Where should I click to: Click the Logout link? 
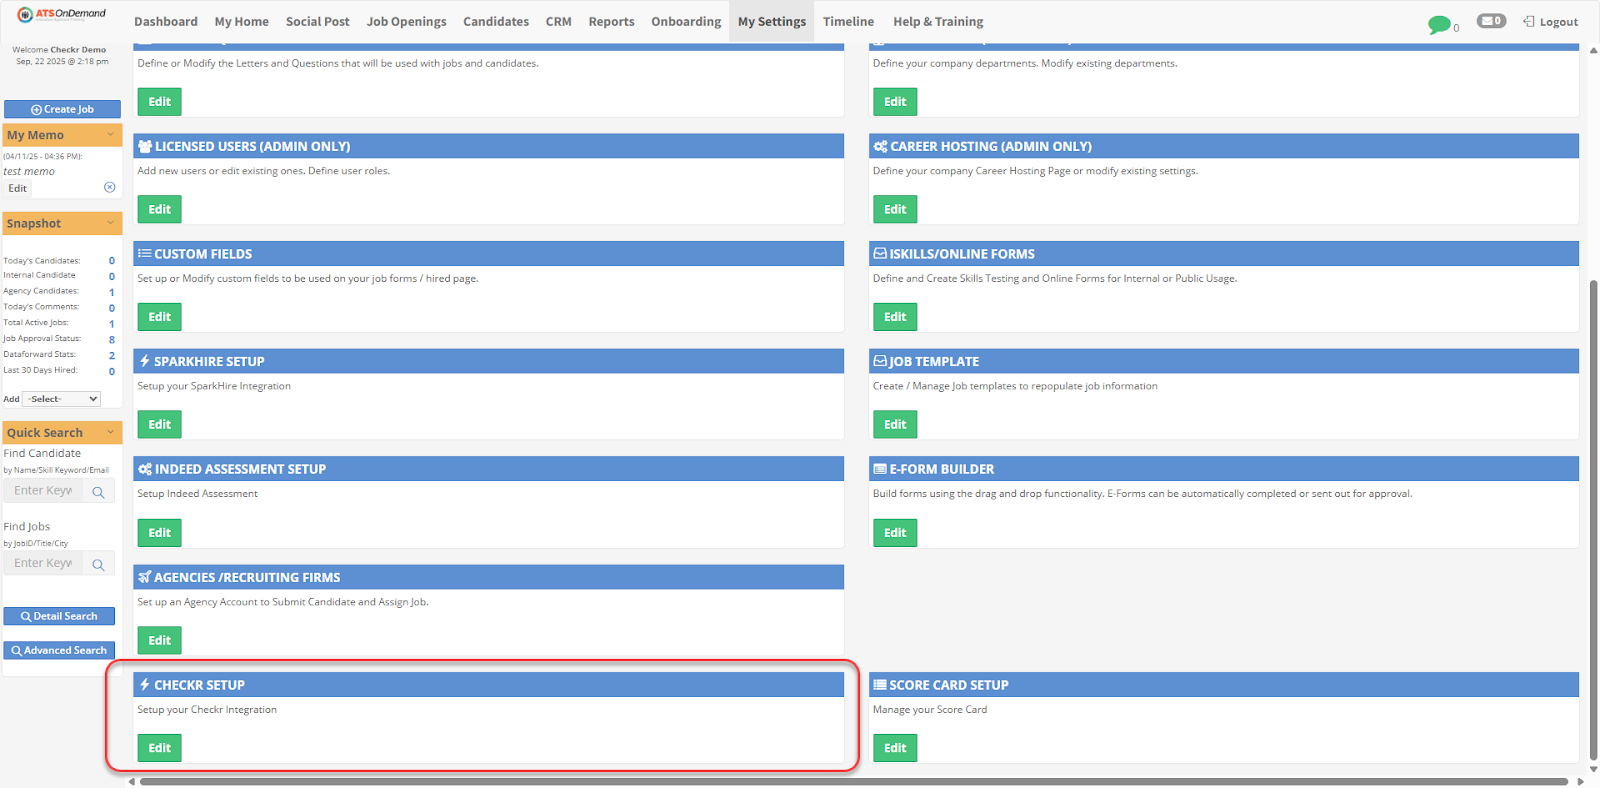pyautogui.click(x=1550, y=22)
